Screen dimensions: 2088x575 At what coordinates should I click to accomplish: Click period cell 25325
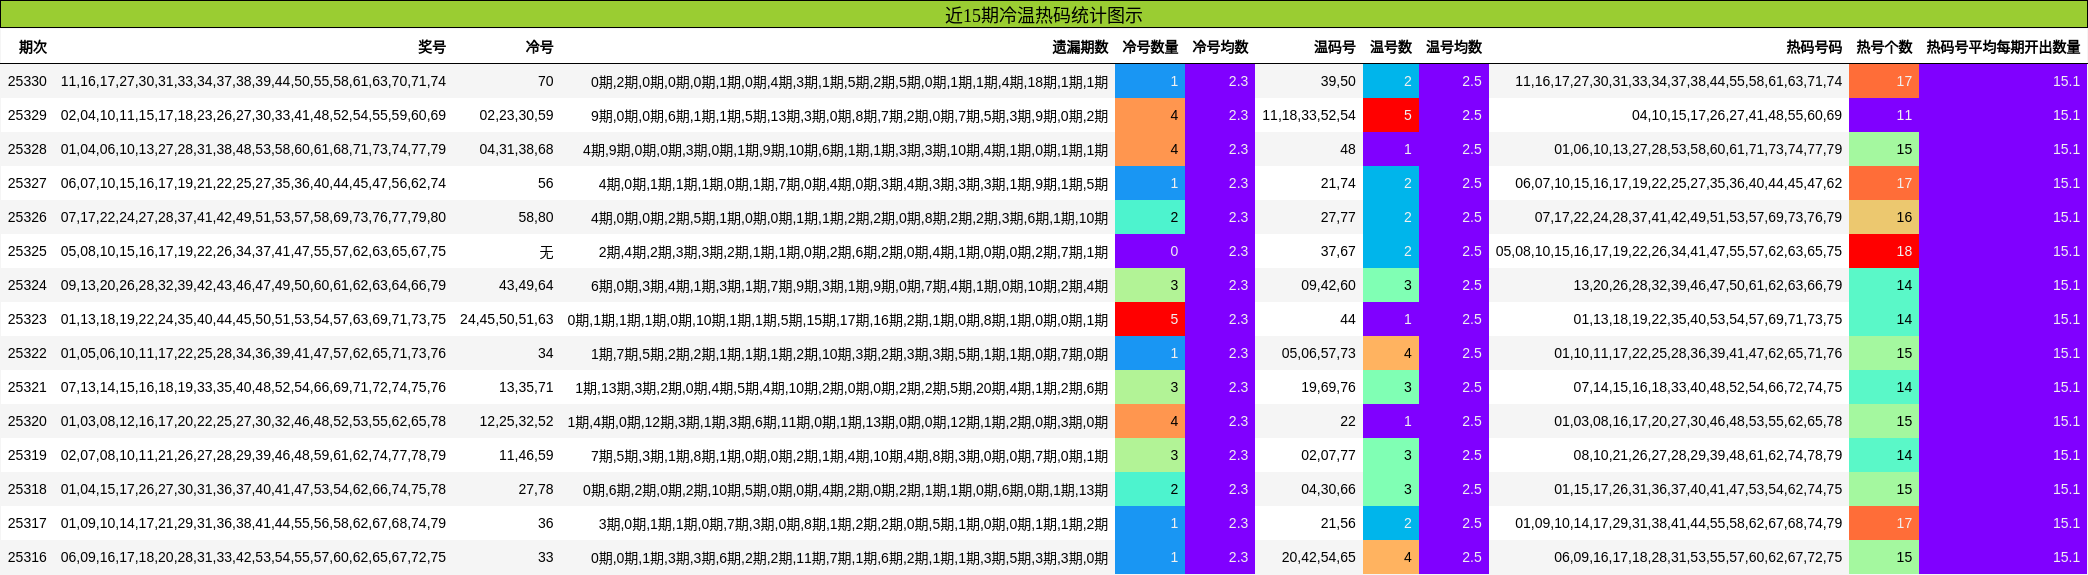tap(27, 251)
